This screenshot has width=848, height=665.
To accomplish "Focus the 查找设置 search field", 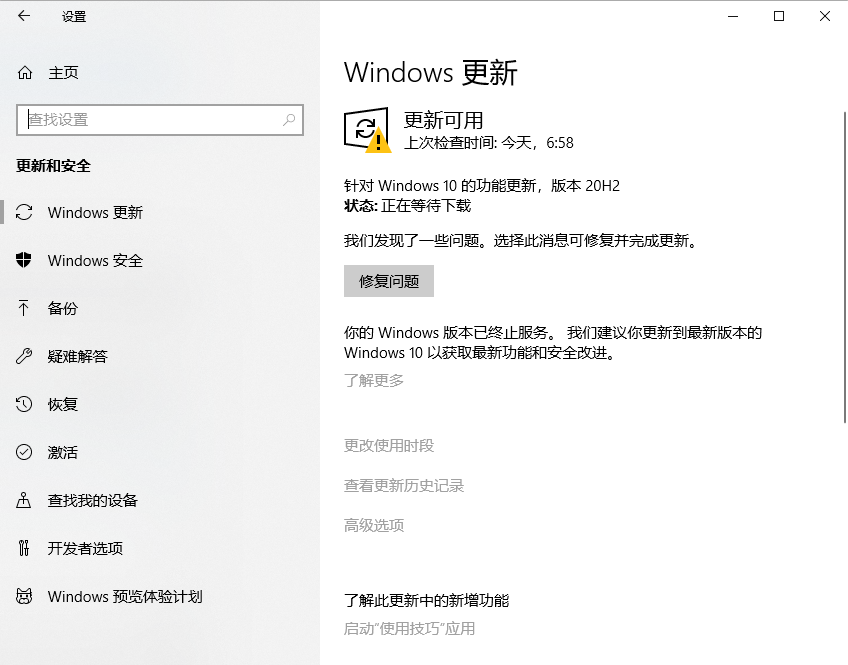I will click(160, 119).
